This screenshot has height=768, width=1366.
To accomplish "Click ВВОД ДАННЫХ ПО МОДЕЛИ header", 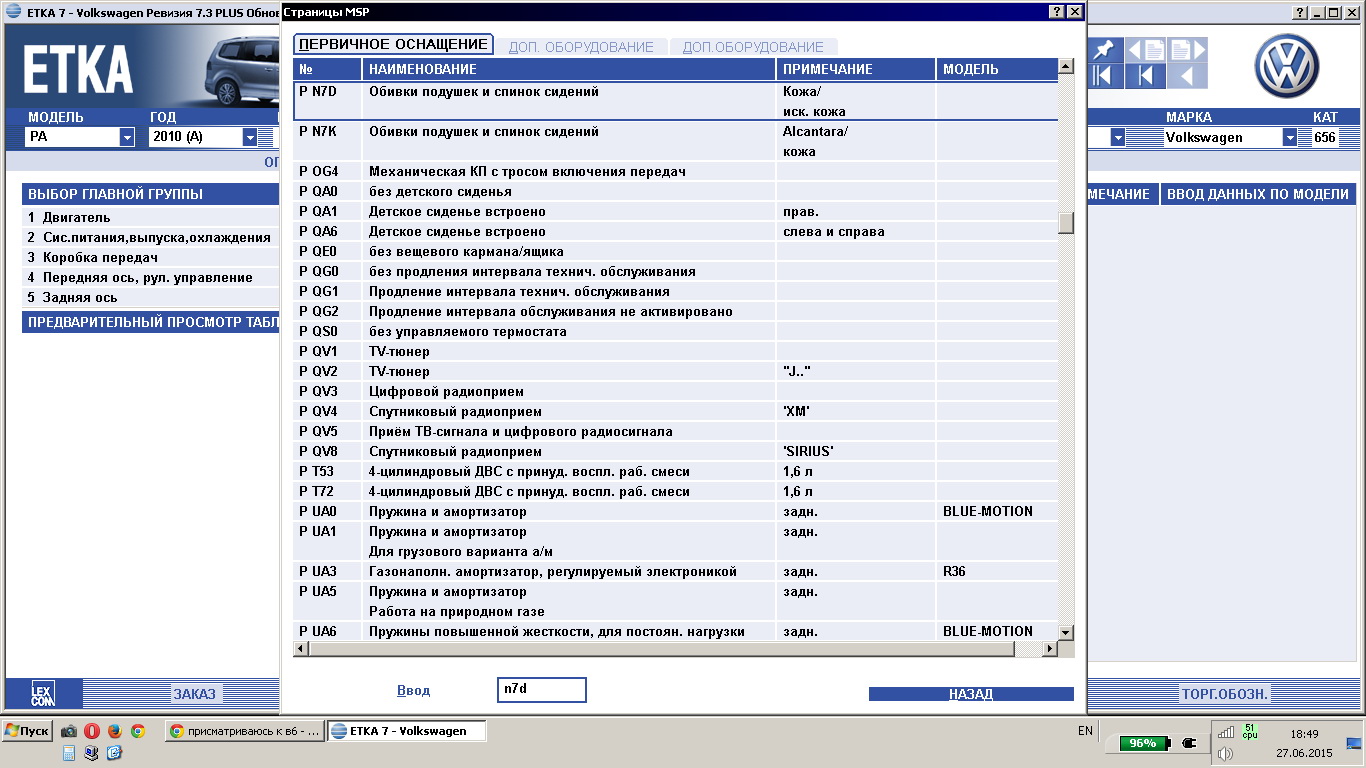I will (x=1257, y=194).
